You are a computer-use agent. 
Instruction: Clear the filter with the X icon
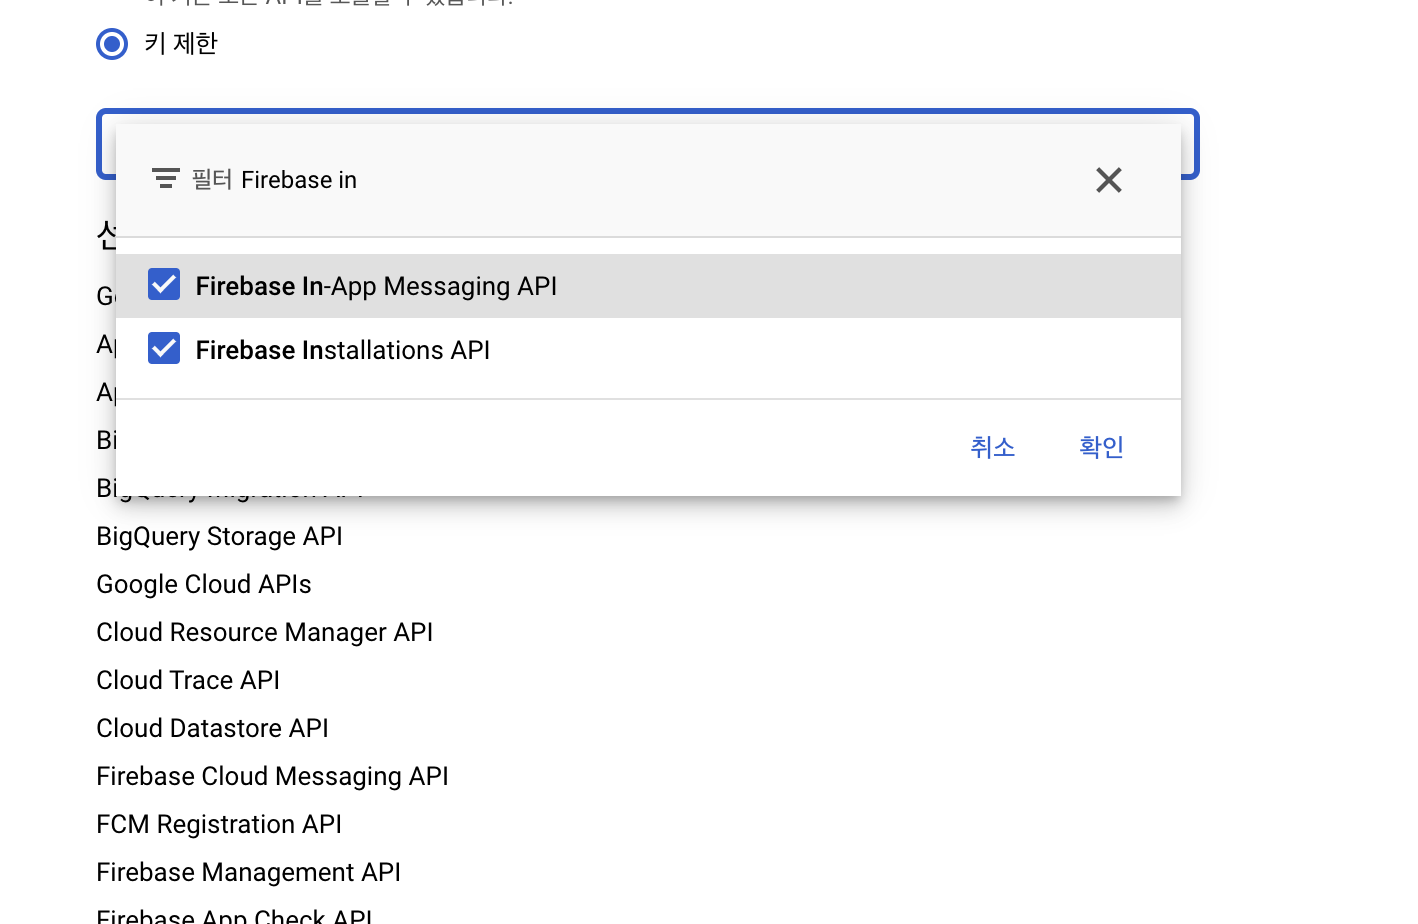tap(1108, 180)
